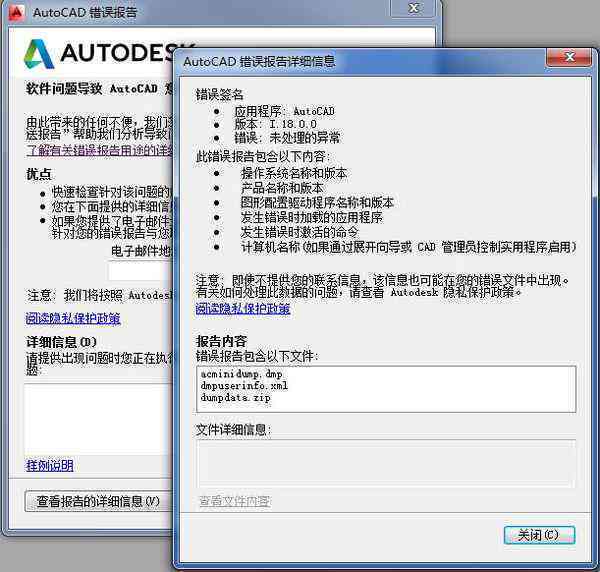Click the 图形配置驱动程序名称和版本 list entry
The image size is (600, 572).
click(317, 202)
